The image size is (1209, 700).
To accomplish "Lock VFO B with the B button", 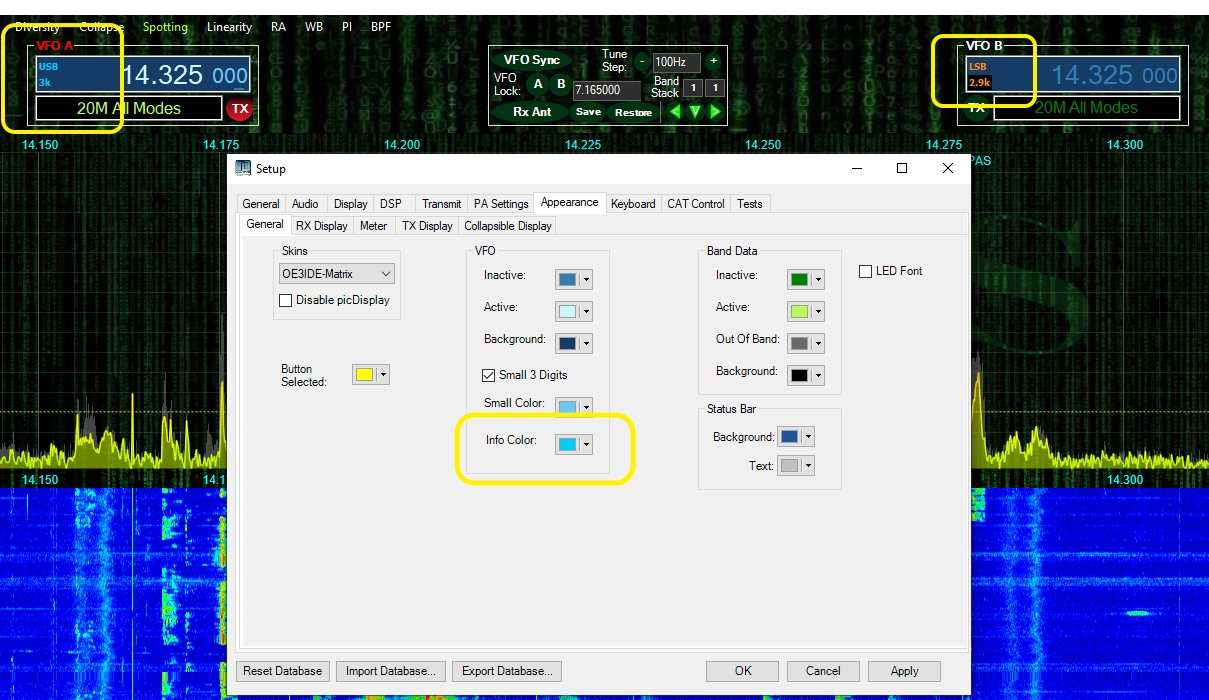I will [x=561, y=85].
